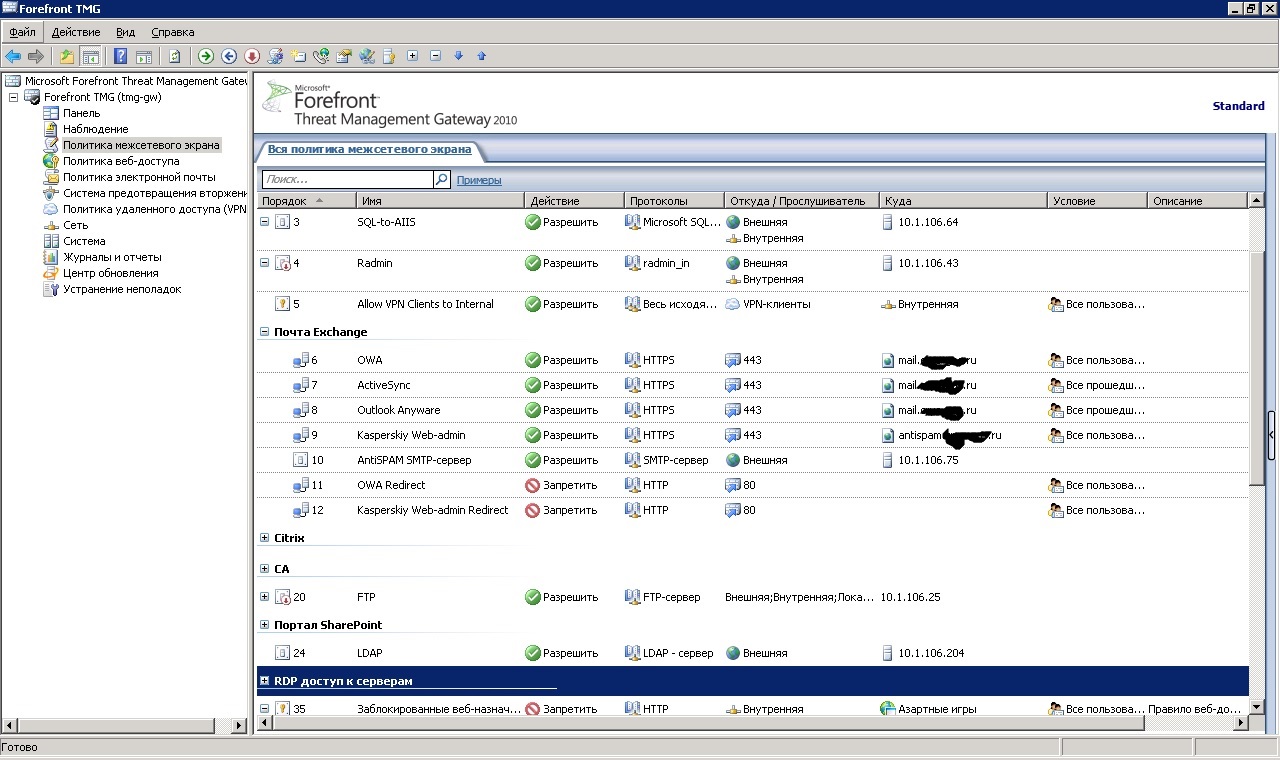The height and width of the screenshot is (760, 1280).
Task: Select Панель in the console tree
Action: click(82, 113)
